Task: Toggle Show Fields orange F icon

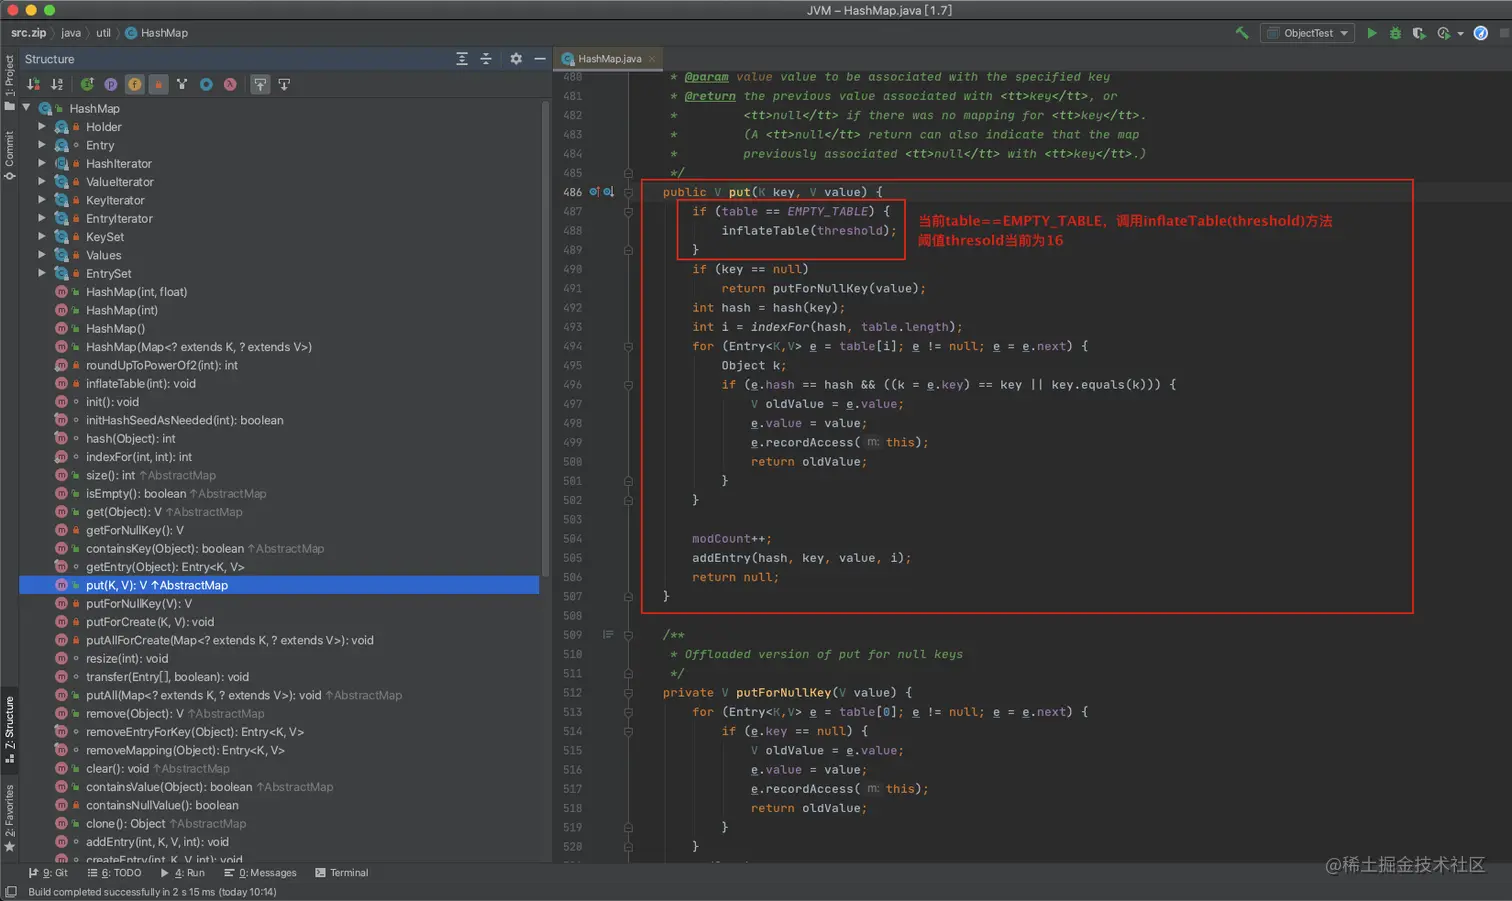Action: [134, 84]
